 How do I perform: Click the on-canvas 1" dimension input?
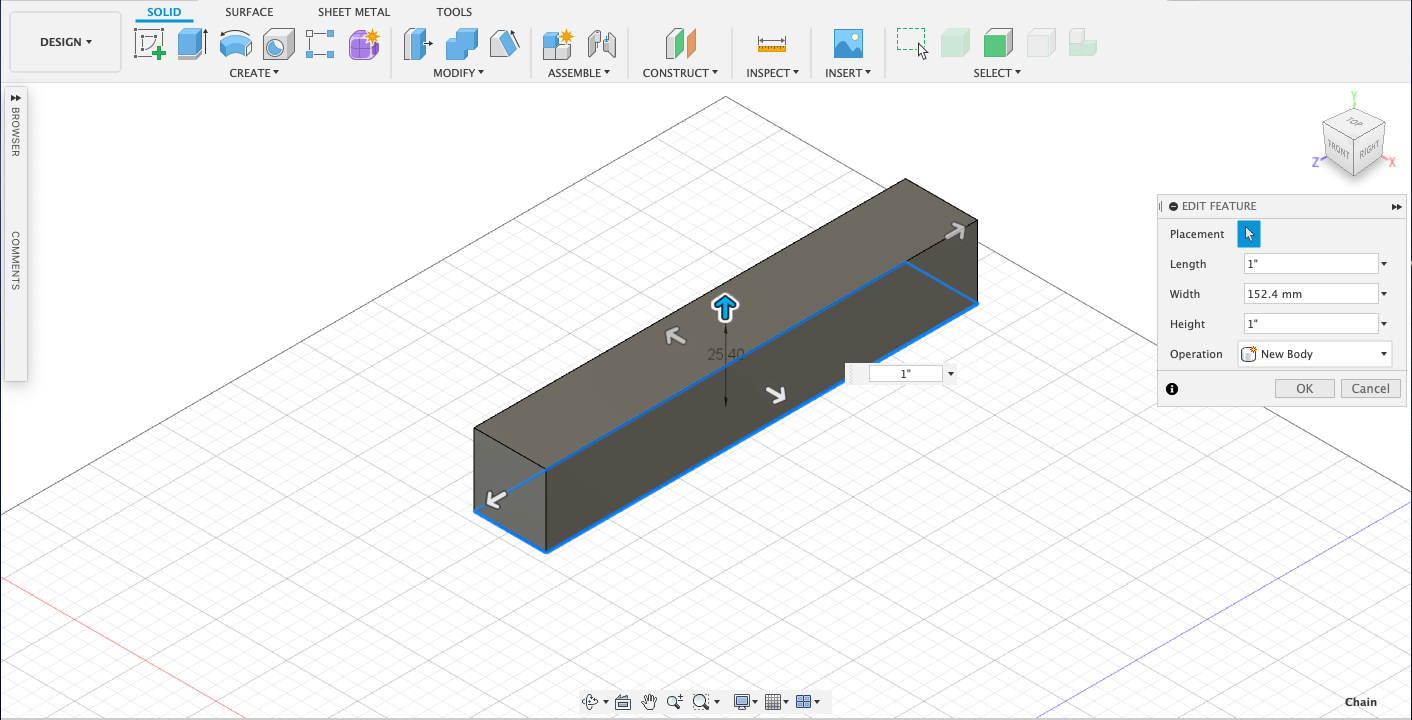[906, 373]
